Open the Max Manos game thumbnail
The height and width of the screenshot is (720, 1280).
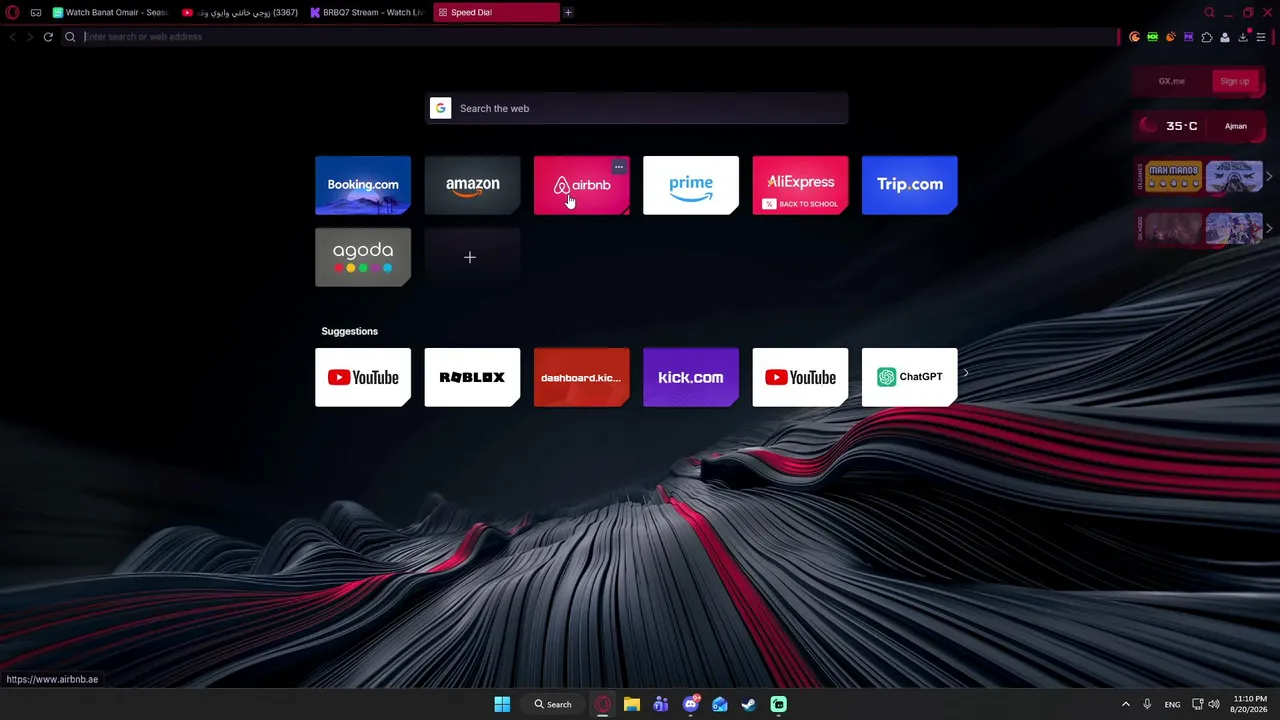coord(1173,176)
